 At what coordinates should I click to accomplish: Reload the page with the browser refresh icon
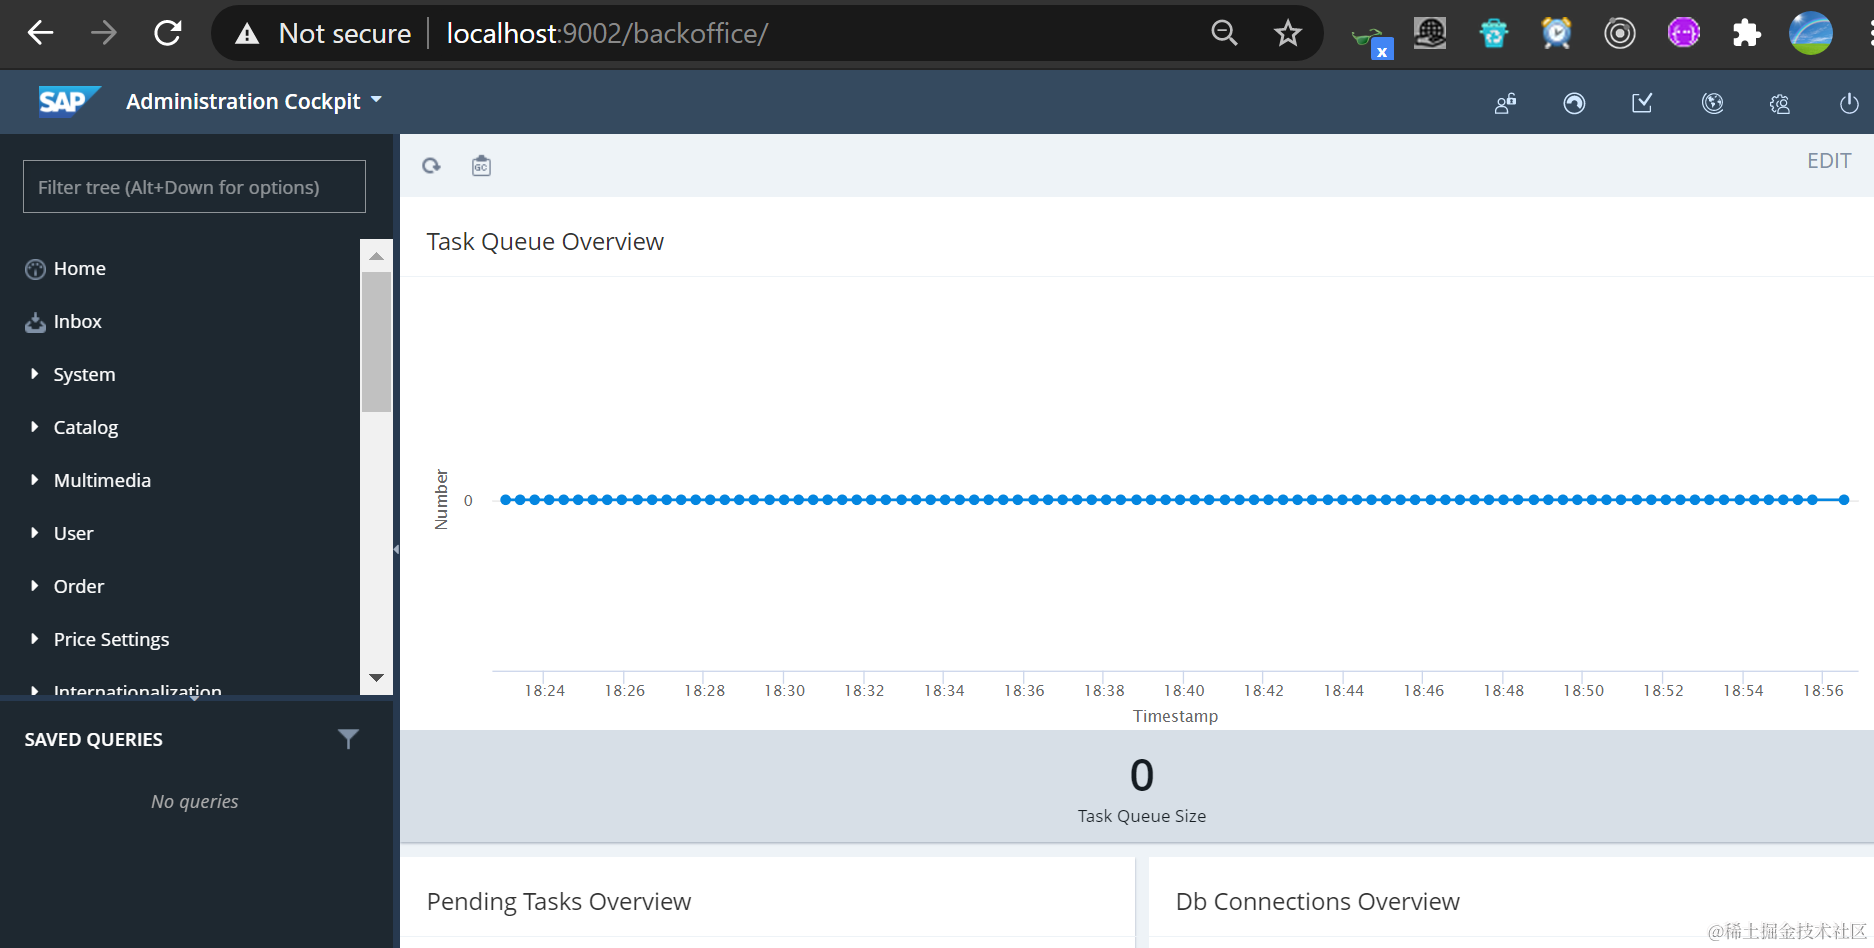(x=168, y=33)
